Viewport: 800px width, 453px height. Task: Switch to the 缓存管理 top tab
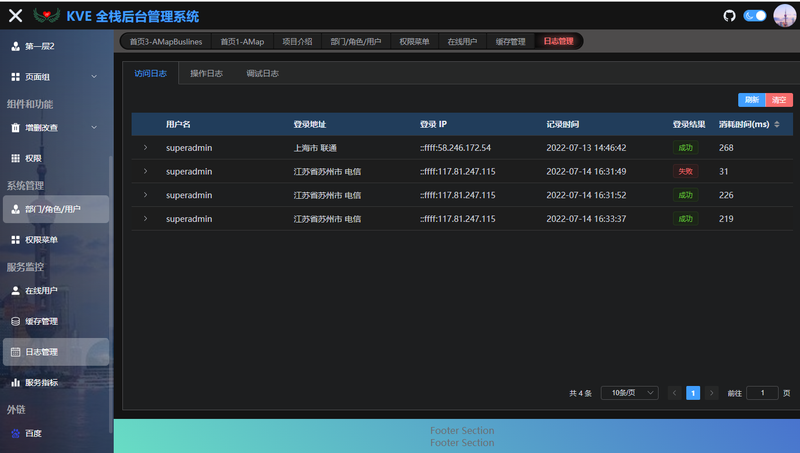click(x=510, y=41)
